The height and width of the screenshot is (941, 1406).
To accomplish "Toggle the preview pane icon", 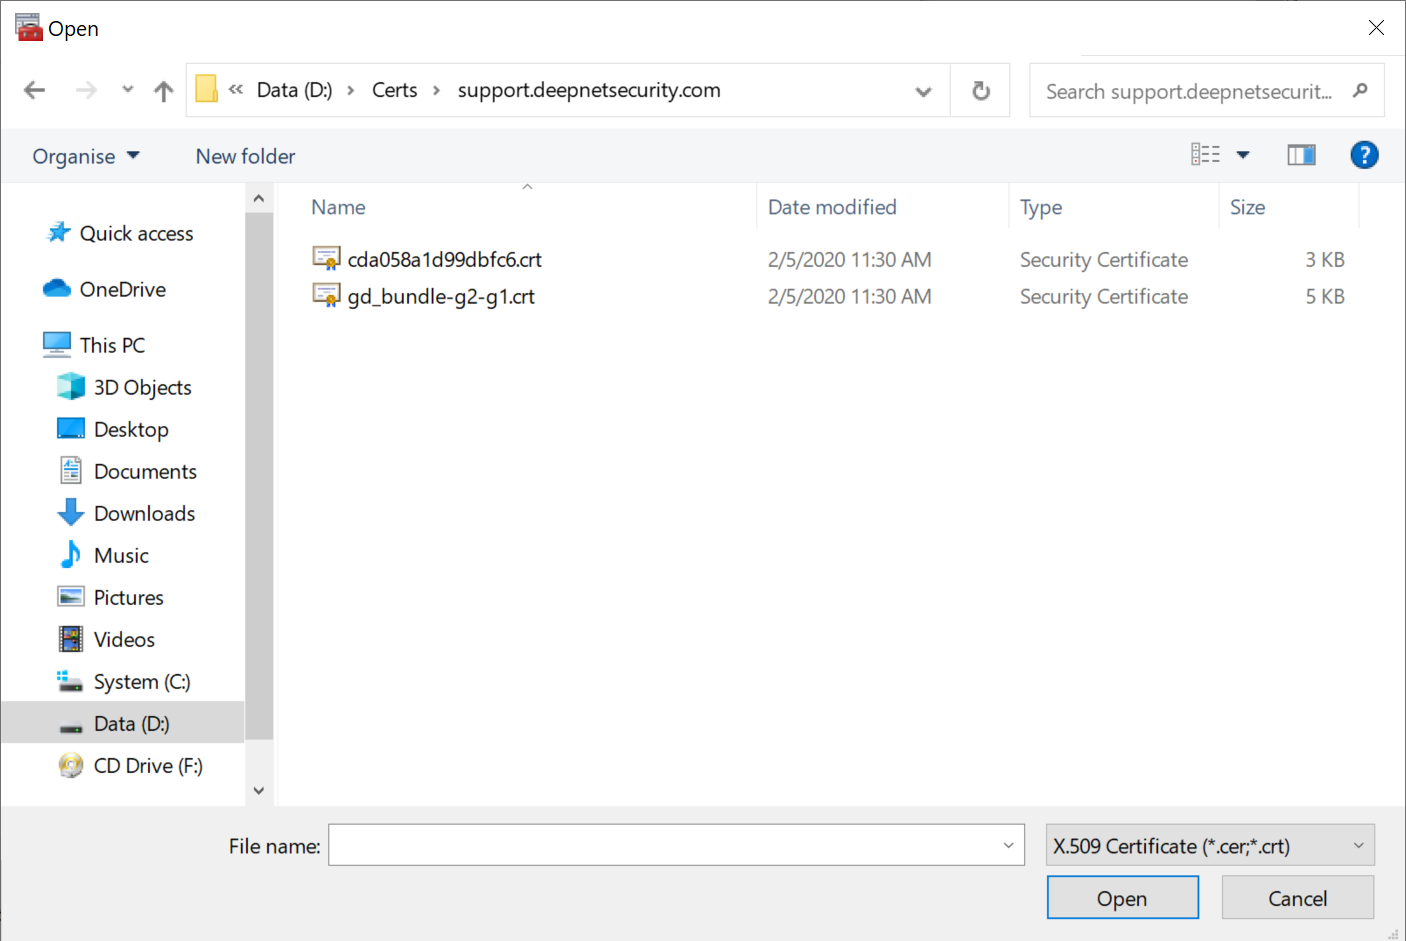I will [1301, 155].
